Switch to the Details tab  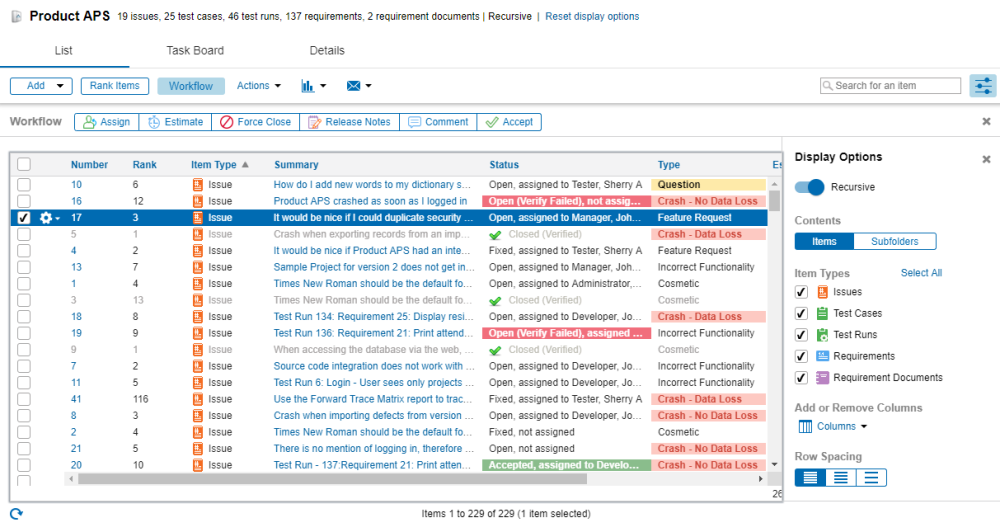(327, 51)
